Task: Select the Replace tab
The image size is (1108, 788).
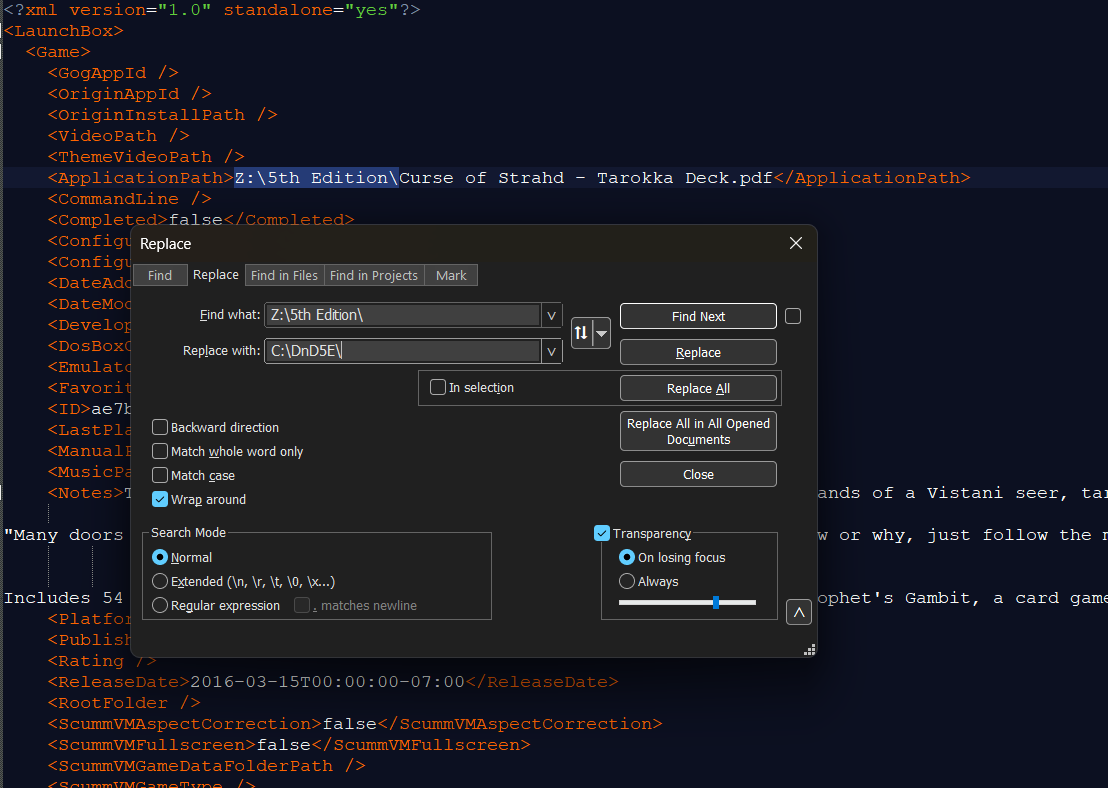Action: click(x=216, y=275)
